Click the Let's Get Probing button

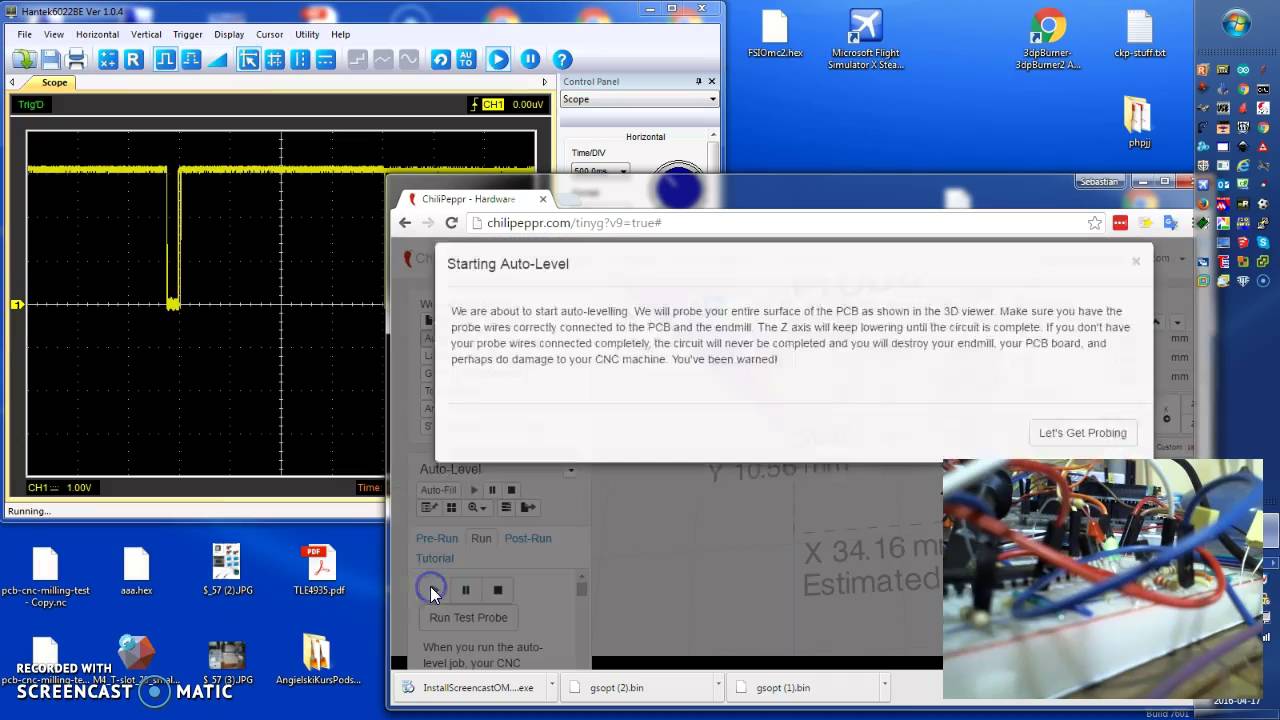pyautogui.click(x=1082, y=433)
